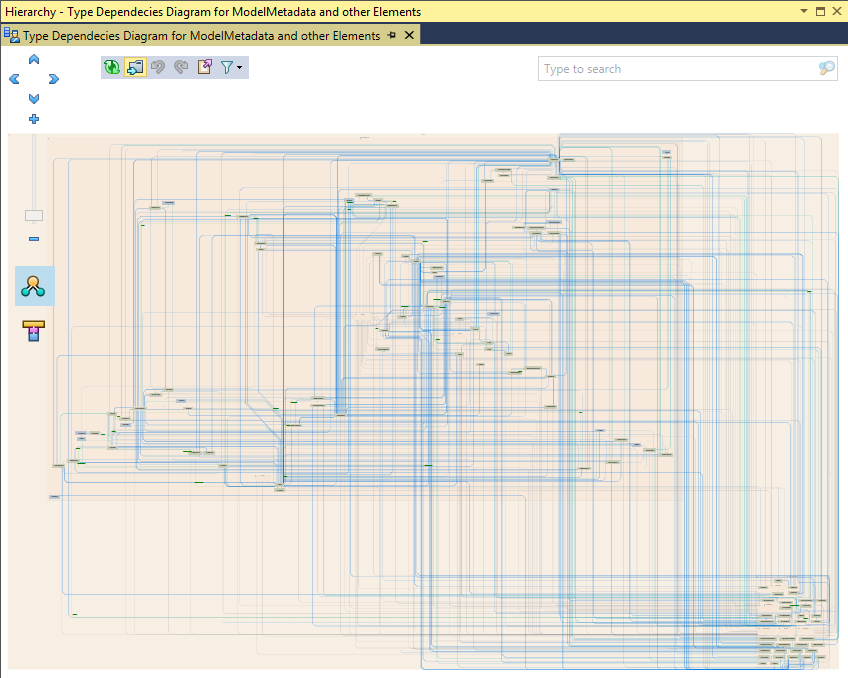Pan the diagram right with the right arrow
This screenshot has height=678, width=848.
point(54,79)
